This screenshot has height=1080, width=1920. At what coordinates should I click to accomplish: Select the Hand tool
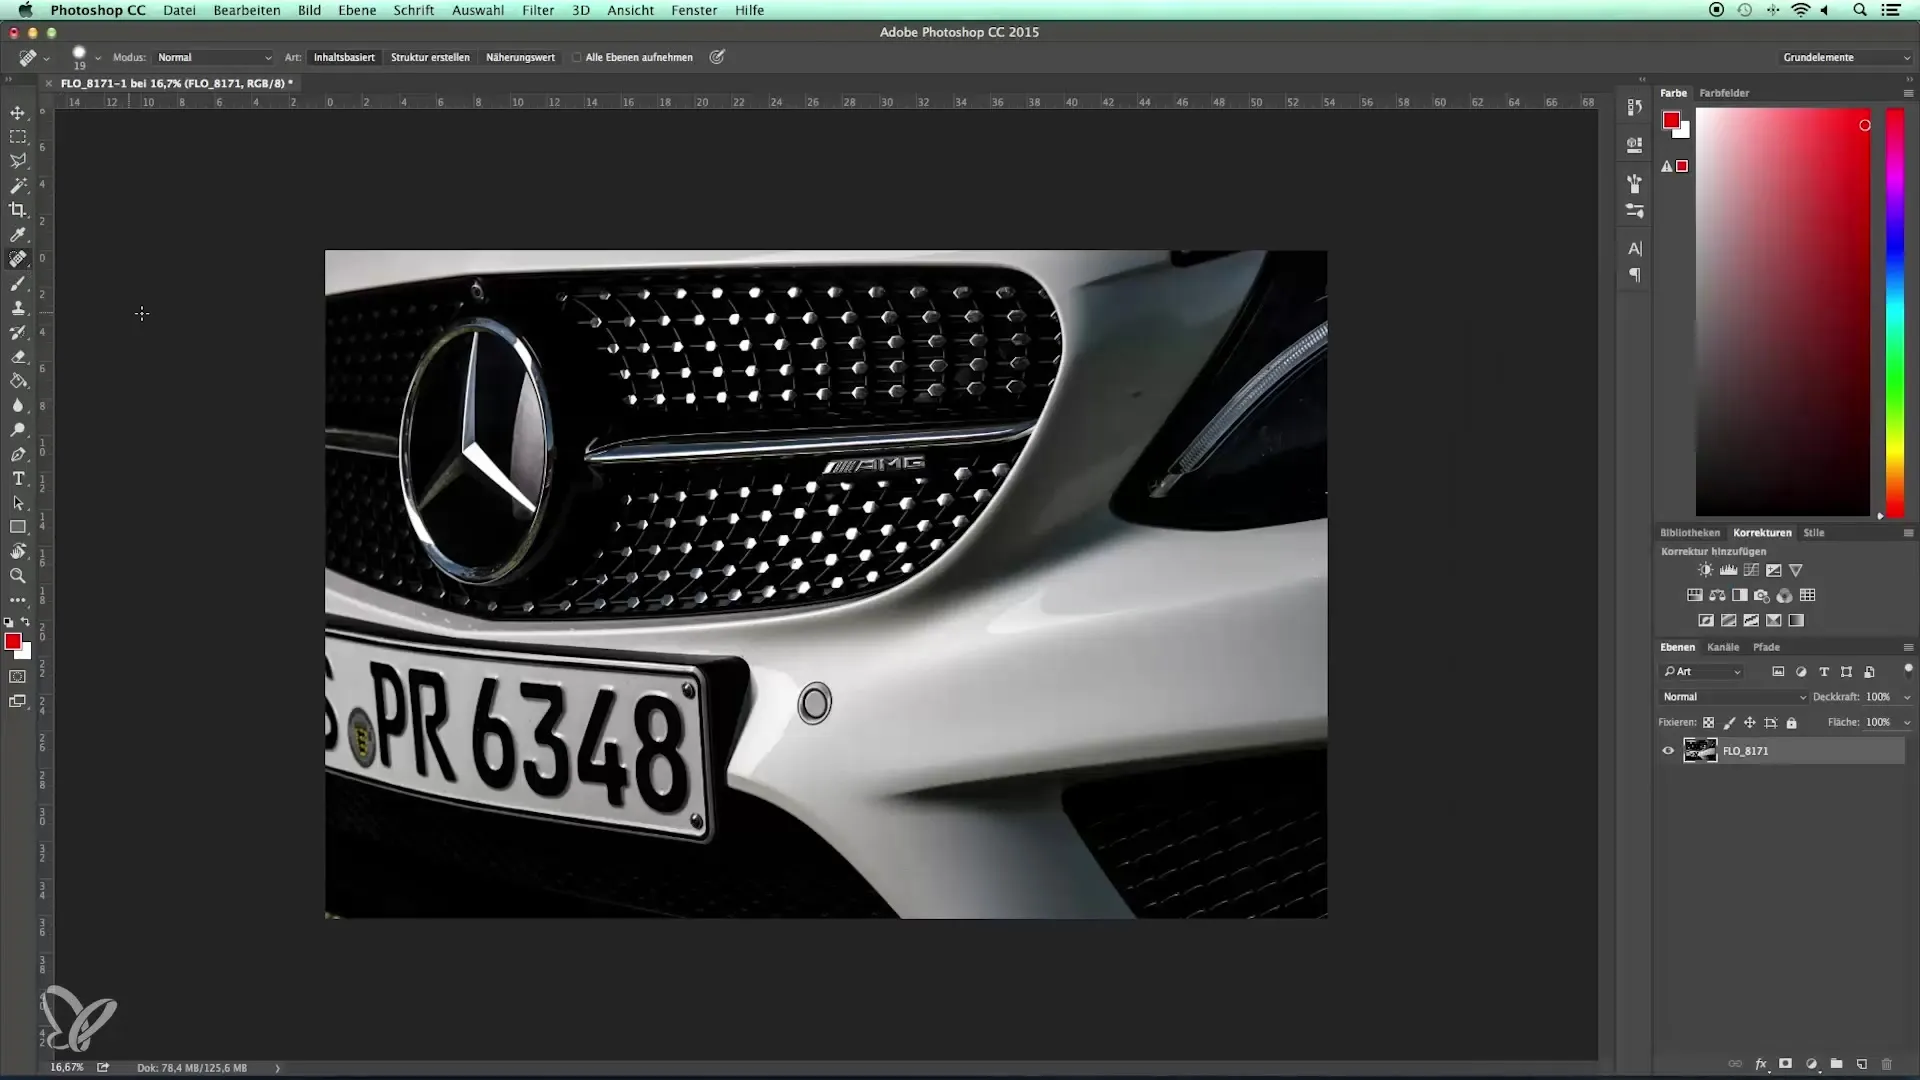pyautogui.click(x=18, y=552)
